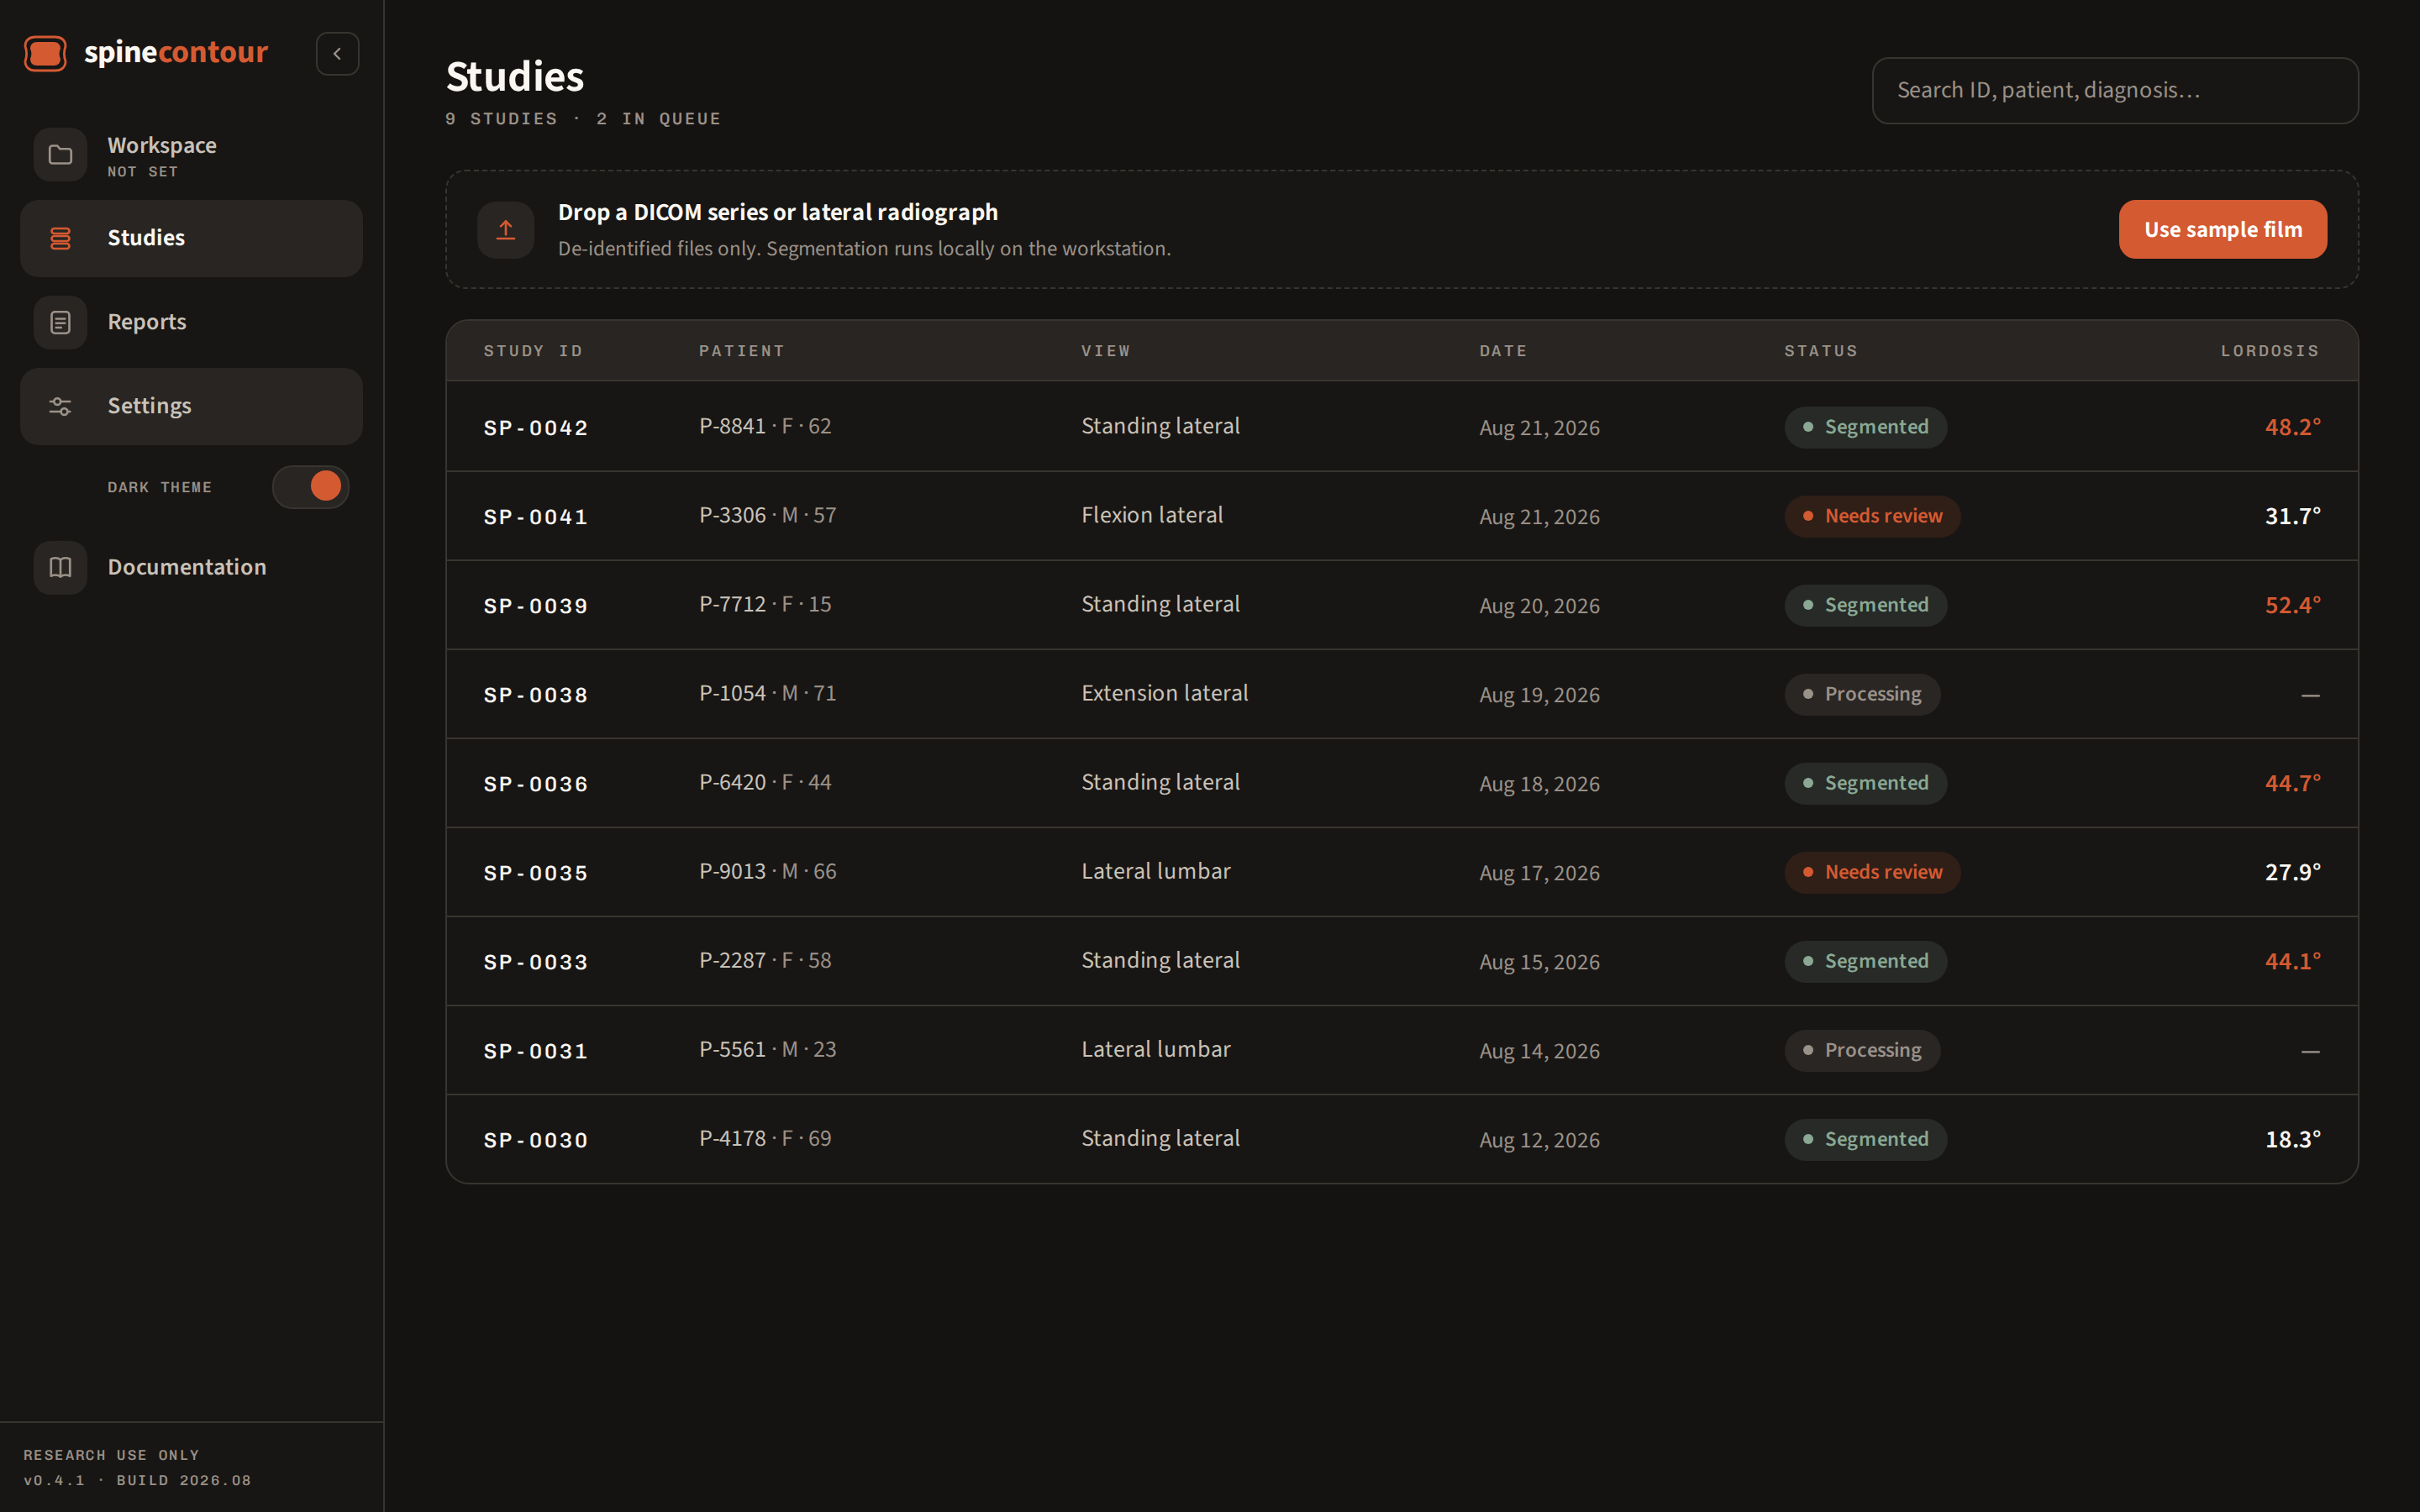
Task: Click the Aug 12, 2026 date cell
Action: point(1539,1140)
